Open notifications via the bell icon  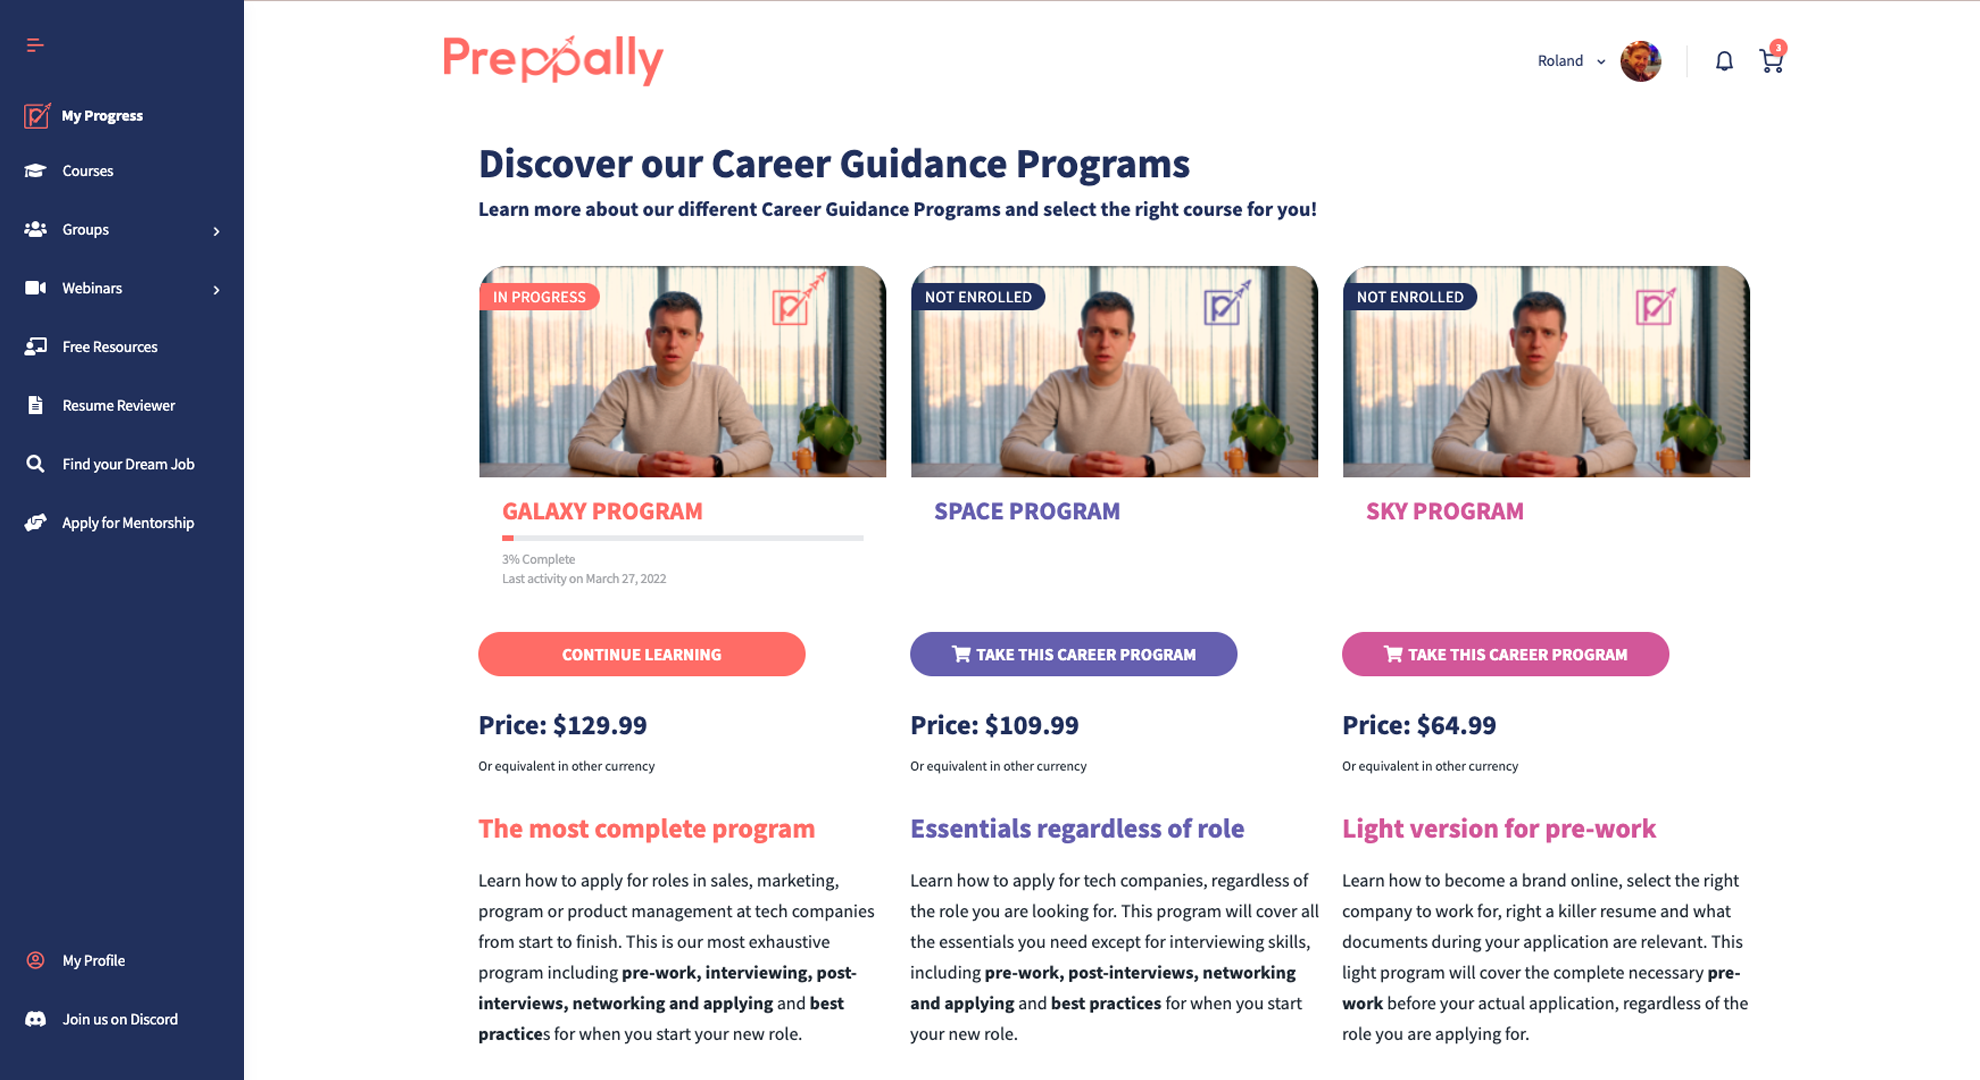coord(1723,60)
